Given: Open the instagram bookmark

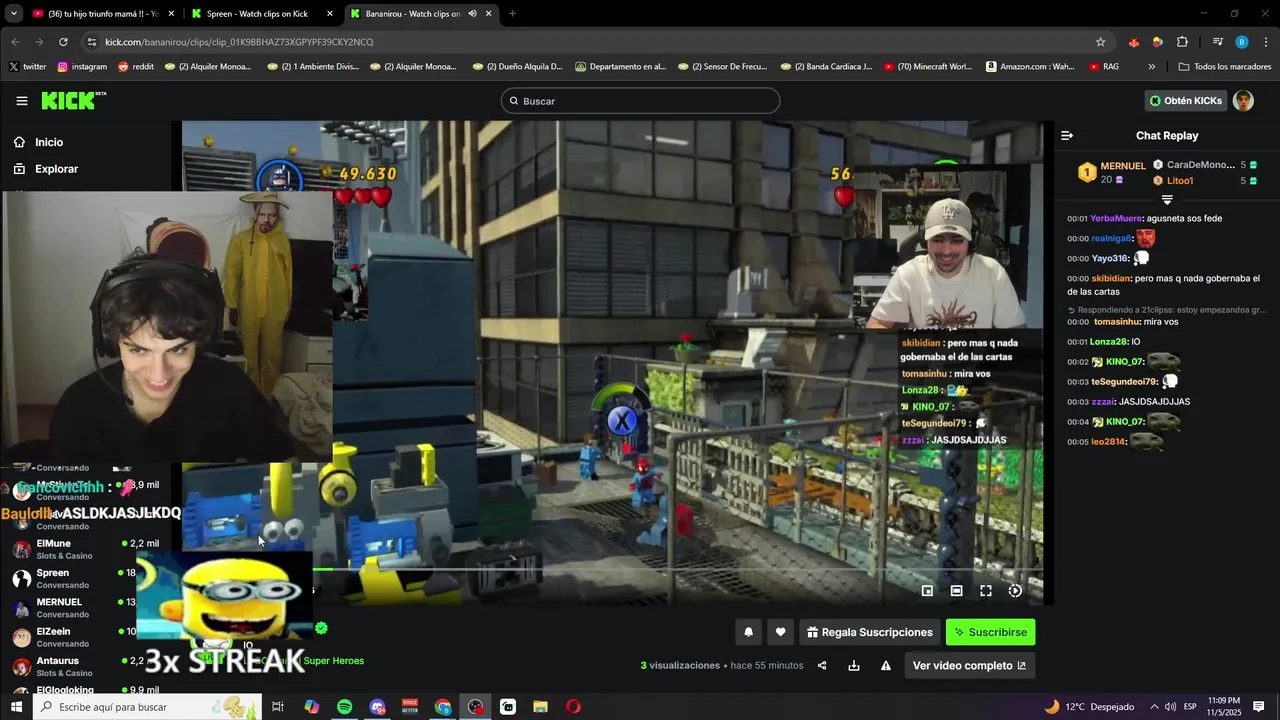Looking at the screenshot, I should click(82, 67).
